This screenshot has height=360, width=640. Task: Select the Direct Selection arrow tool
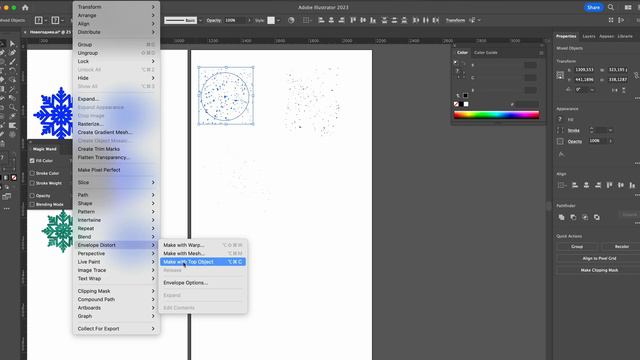coord(13,44)
